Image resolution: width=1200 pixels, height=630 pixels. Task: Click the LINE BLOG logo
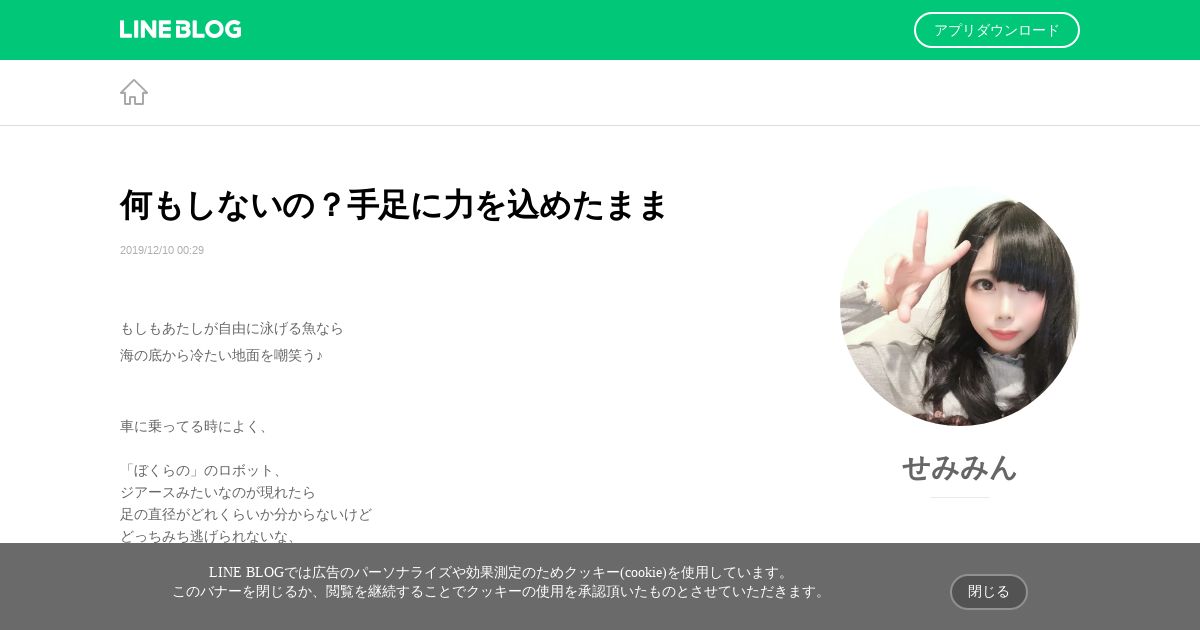[180, 30]
